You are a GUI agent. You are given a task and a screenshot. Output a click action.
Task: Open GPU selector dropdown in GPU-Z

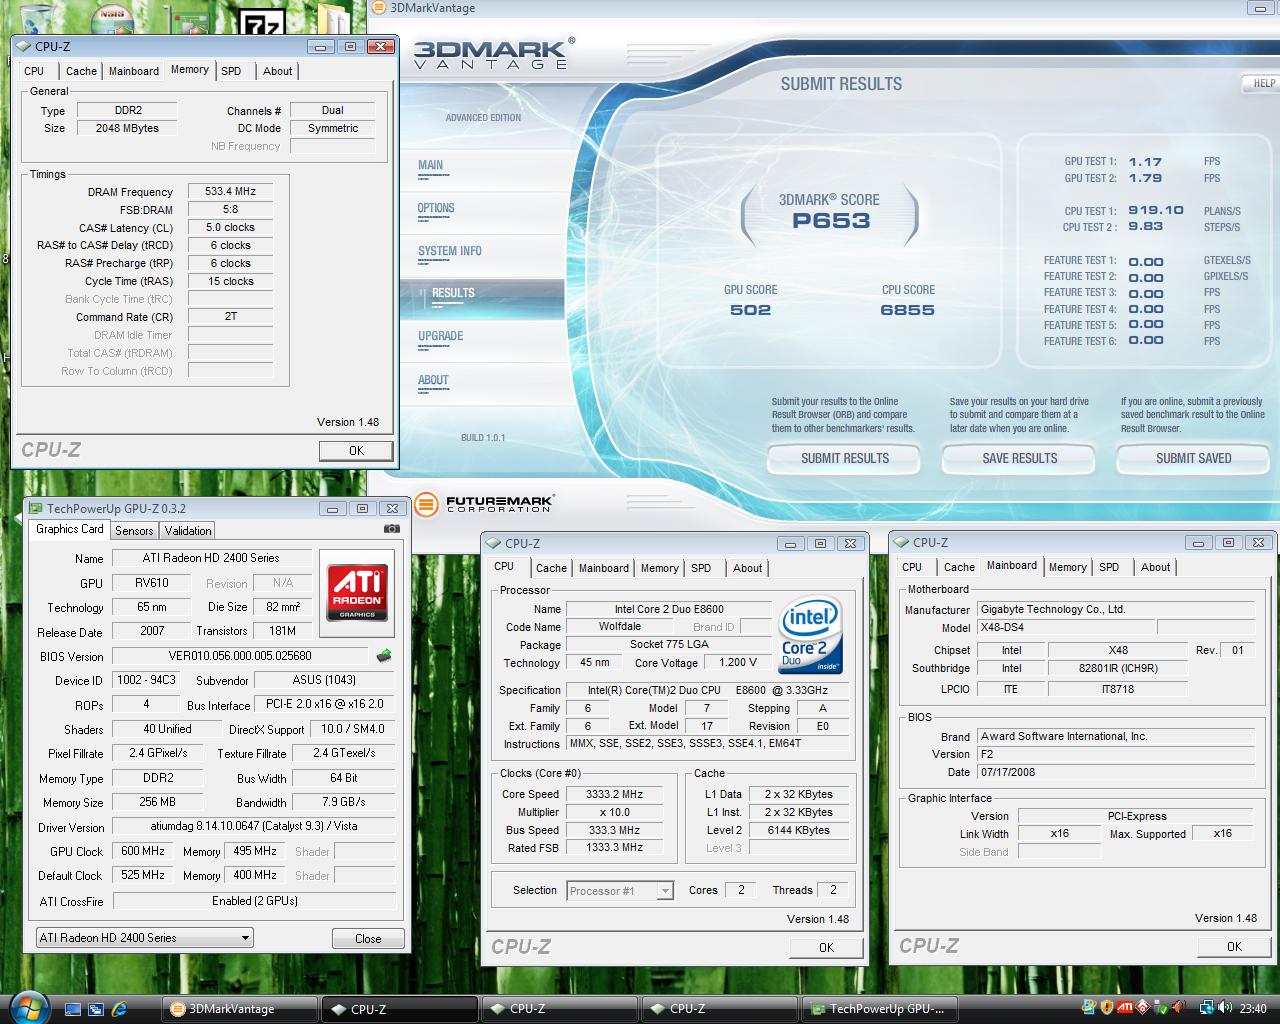tap(144, 938)
